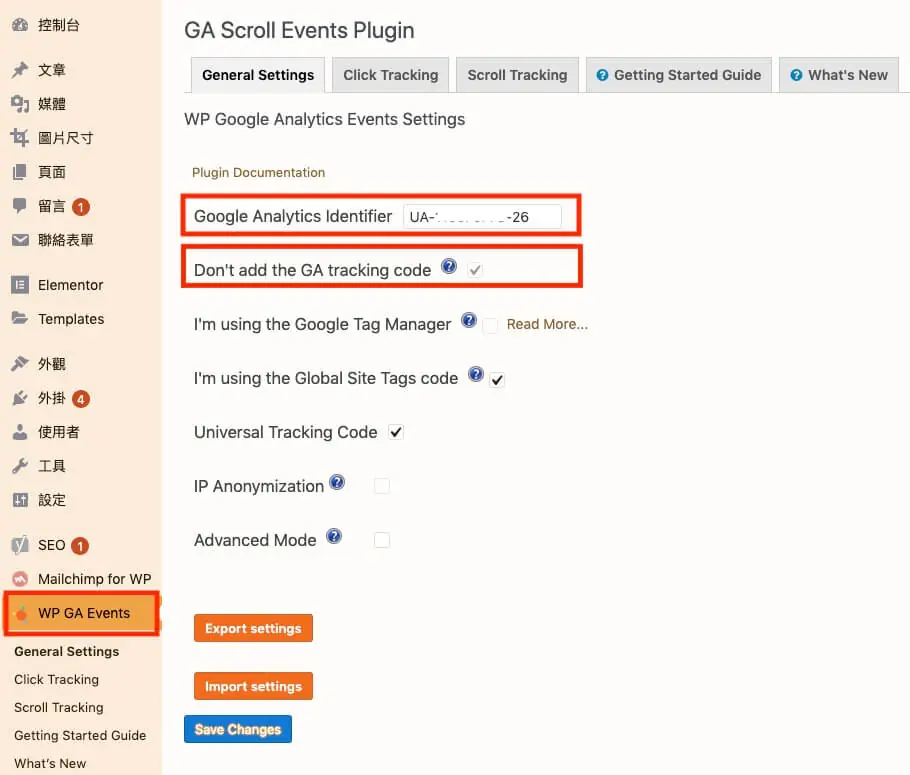The image size is (910, 775).
Task: Click the Save Changes button
Action: point(238,729)
